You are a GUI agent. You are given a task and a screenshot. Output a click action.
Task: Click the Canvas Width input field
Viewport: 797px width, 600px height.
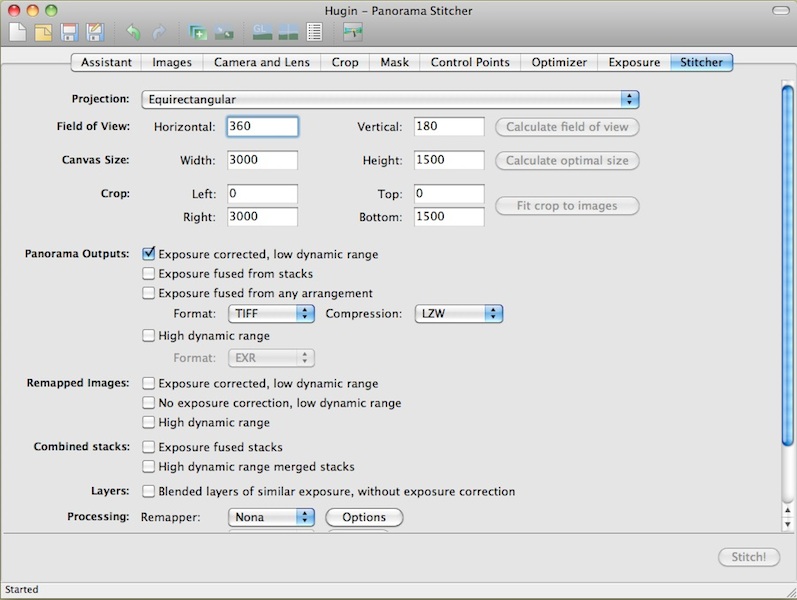[x=262, y=161]
